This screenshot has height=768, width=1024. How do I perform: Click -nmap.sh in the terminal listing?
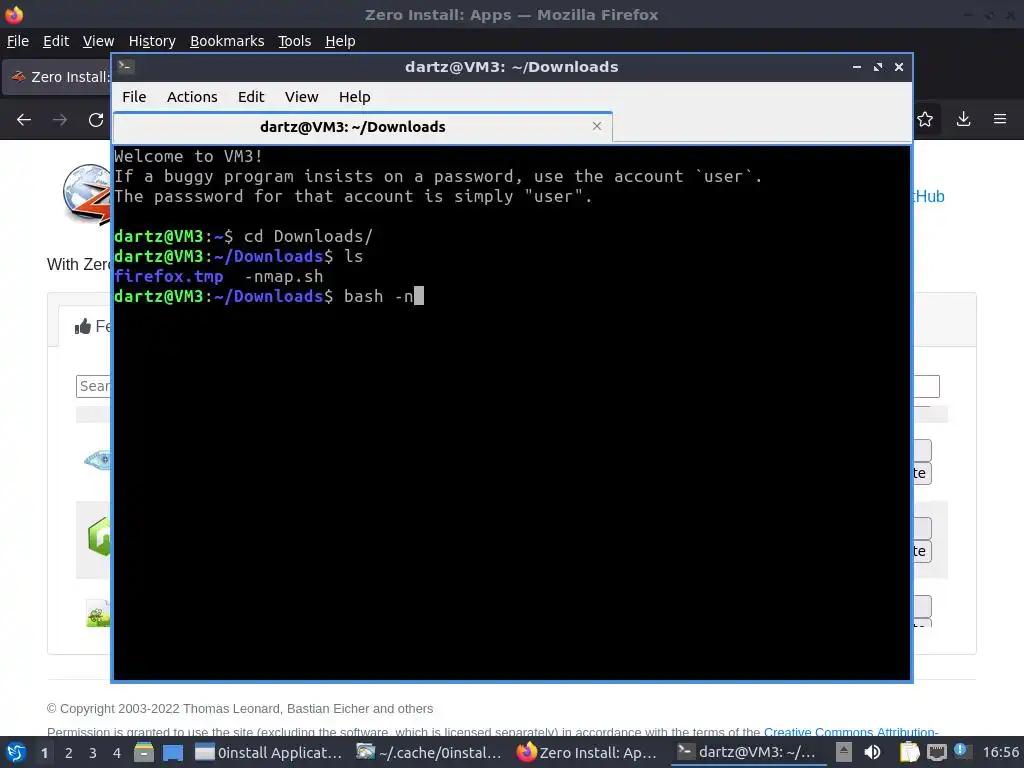coord(283,276)
